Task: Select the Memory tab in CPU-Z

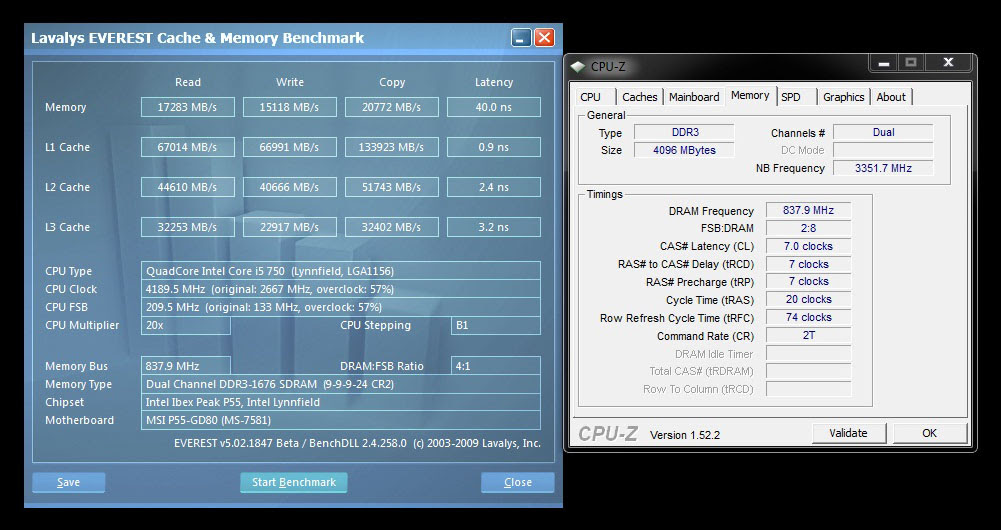Action: coord(750,95)
